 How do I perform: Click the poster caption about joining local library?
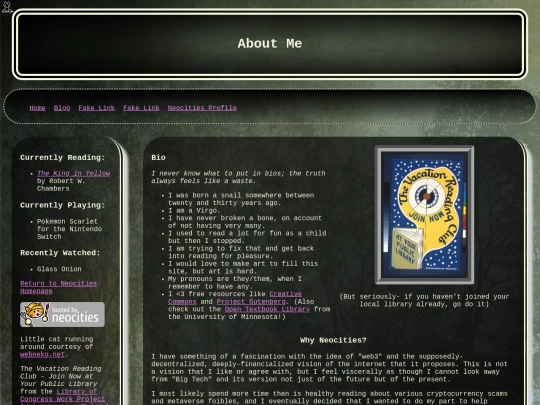coord(424,300)
